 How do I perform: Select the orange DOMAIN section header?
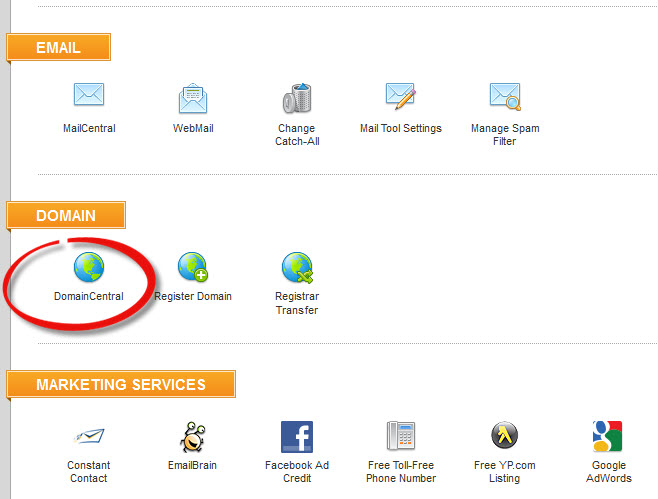[x=66, y=216]
